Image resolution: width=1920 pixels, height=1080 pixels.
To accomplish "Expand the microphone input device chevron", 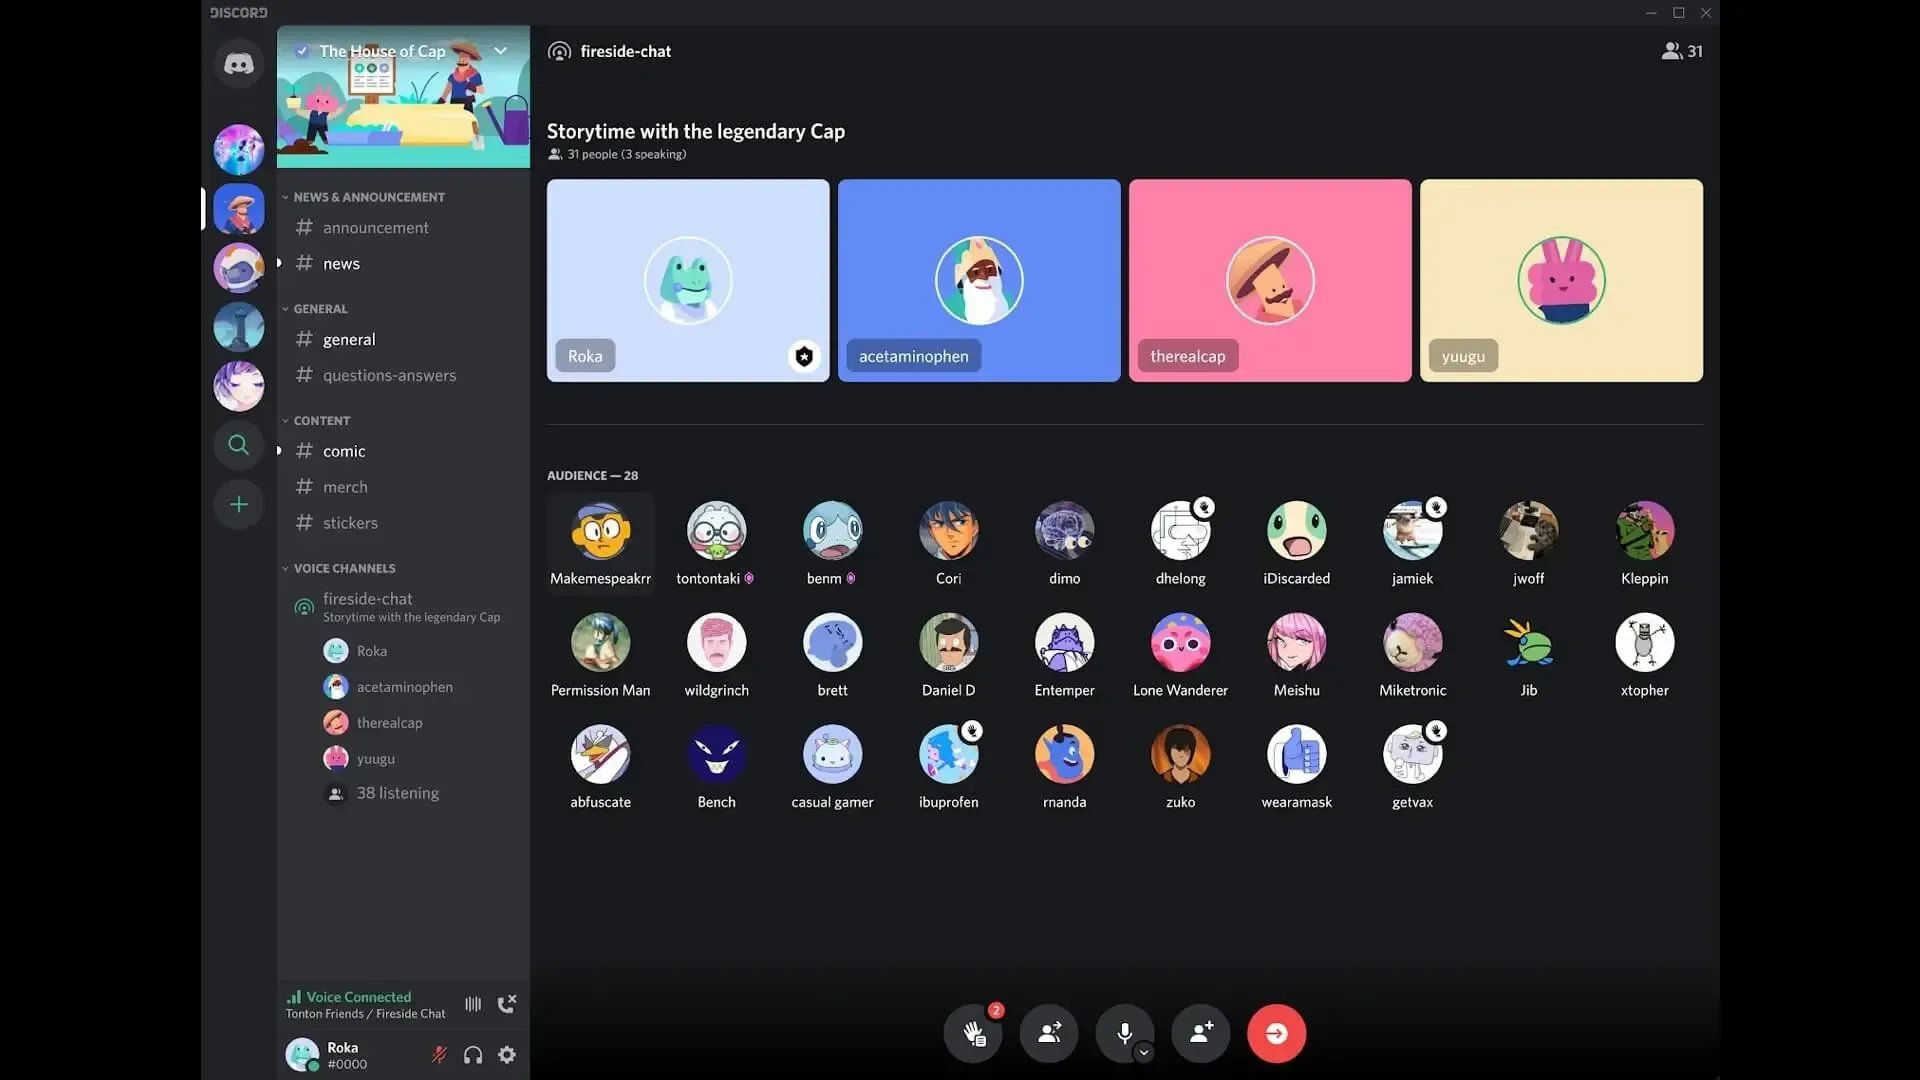I will click(x=1144, y=1052).
